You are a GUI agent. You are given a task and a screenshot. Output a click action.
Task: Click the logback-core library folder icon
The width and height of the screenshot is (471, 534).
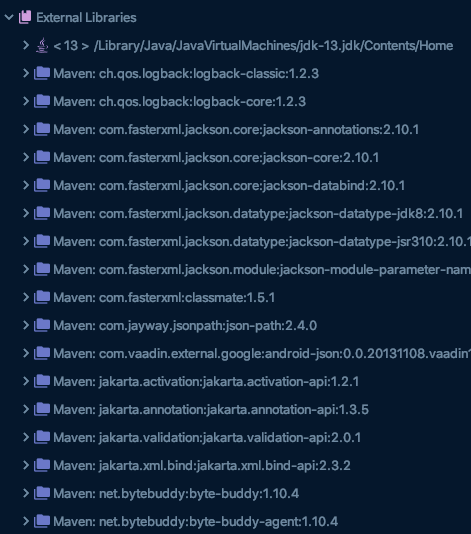42,101
